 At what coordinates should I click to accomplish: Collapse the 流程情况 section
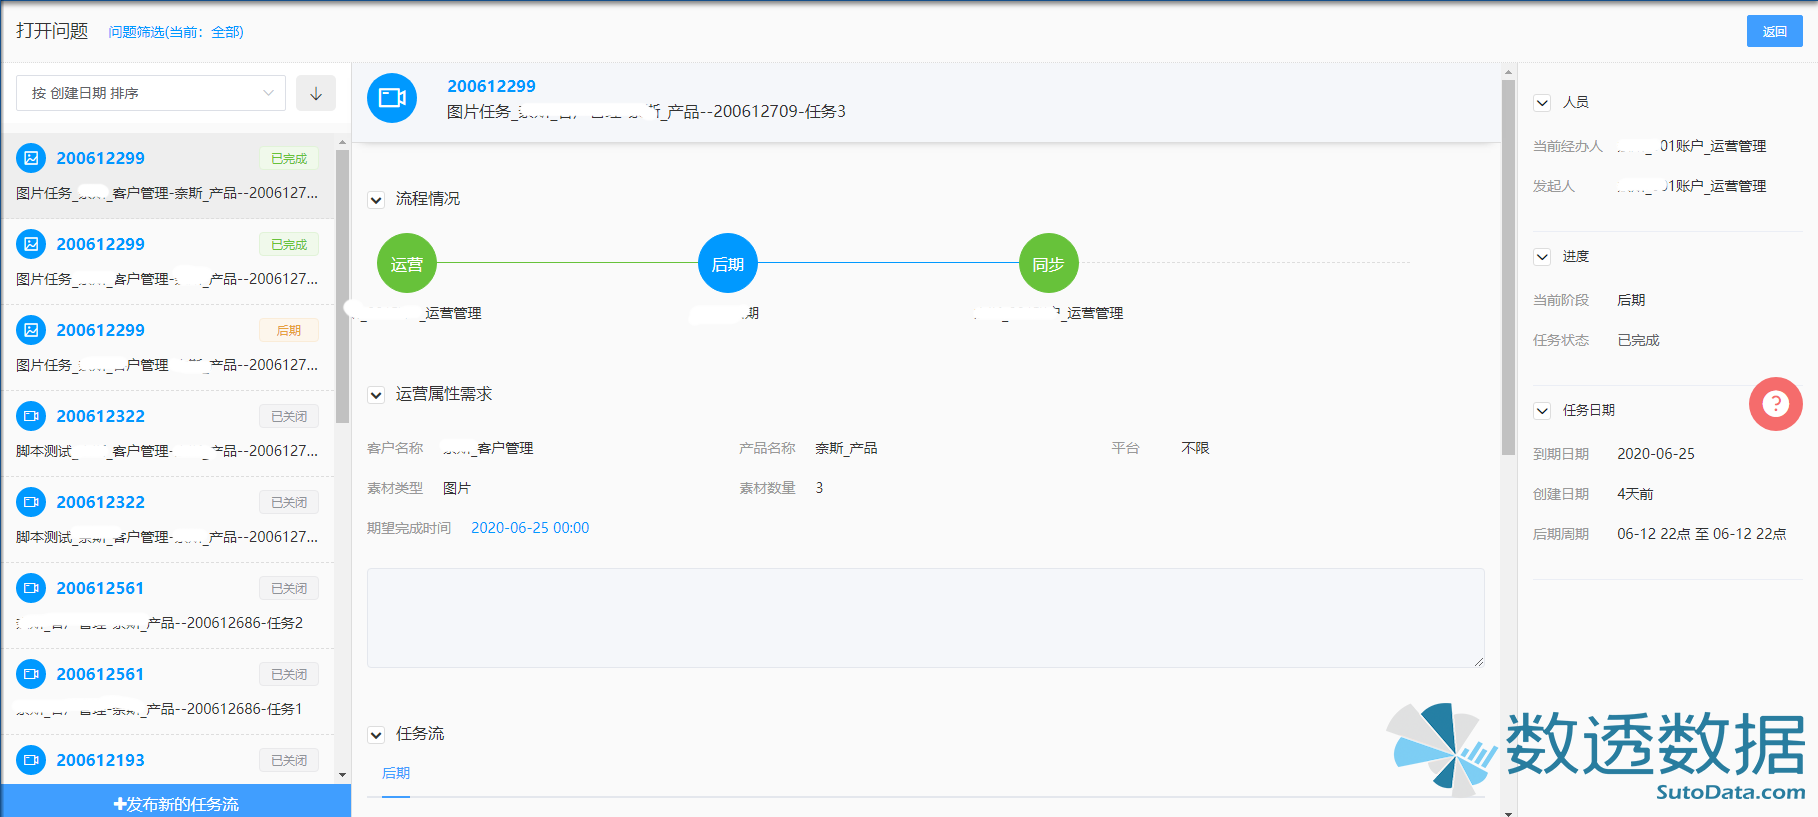pyautogui.click(x=376, y=200)
